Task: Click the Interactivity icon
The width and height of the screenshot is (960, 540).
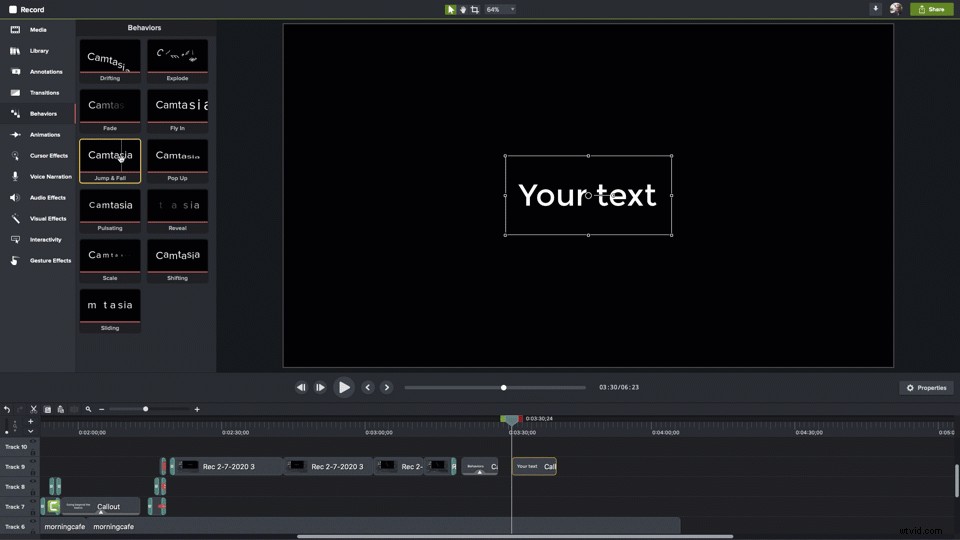Action: (x=15, y=239)
